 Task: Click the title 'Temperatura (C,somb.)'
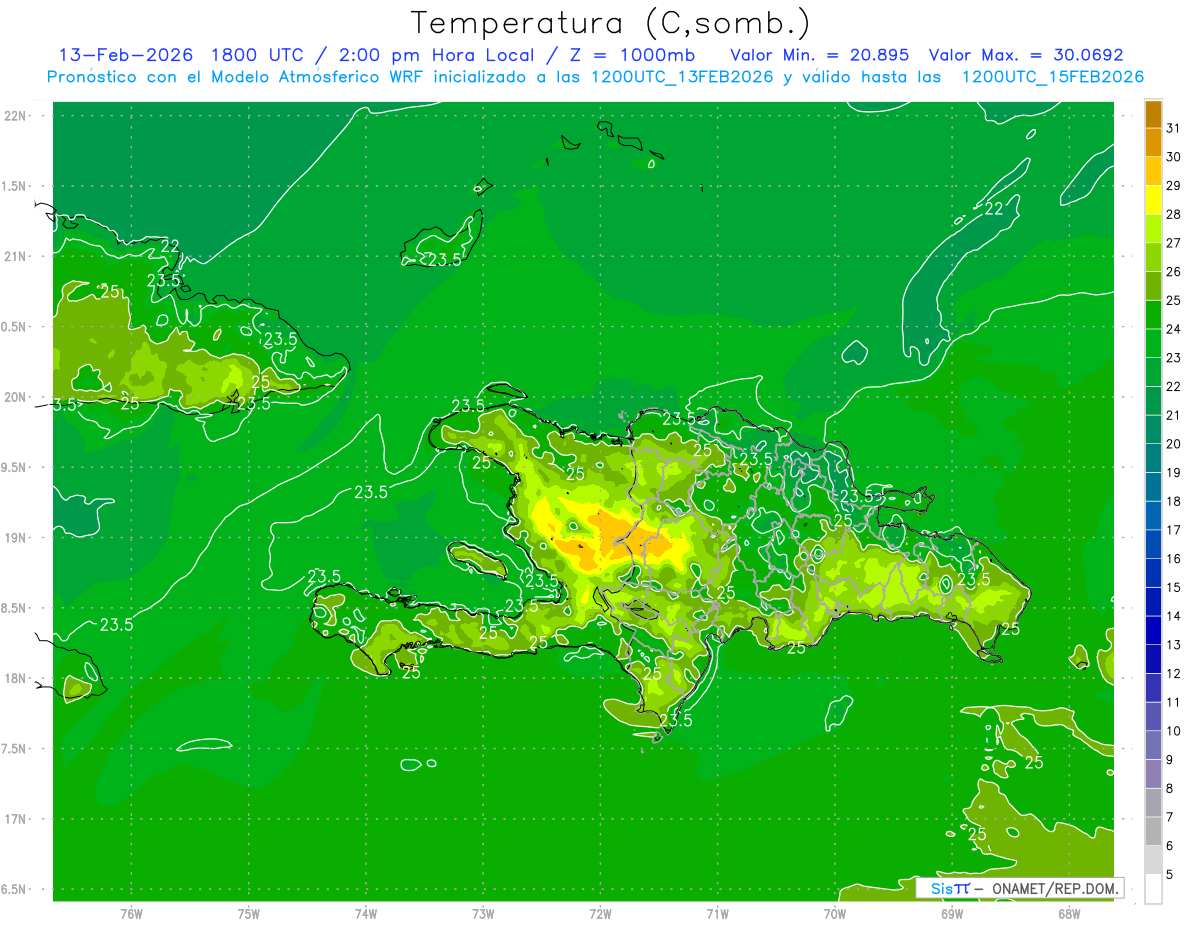(611, 23)
